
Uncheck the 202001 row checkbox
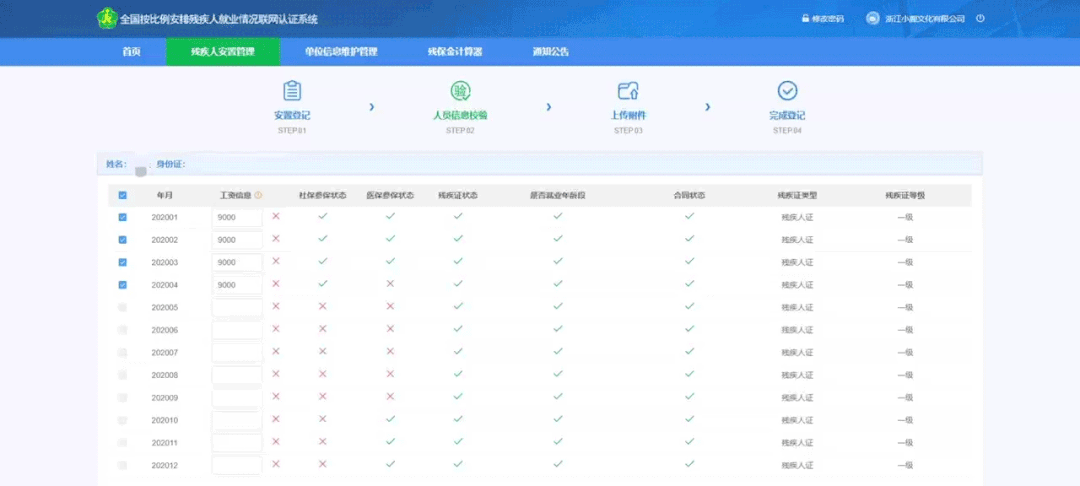point(123,217)
